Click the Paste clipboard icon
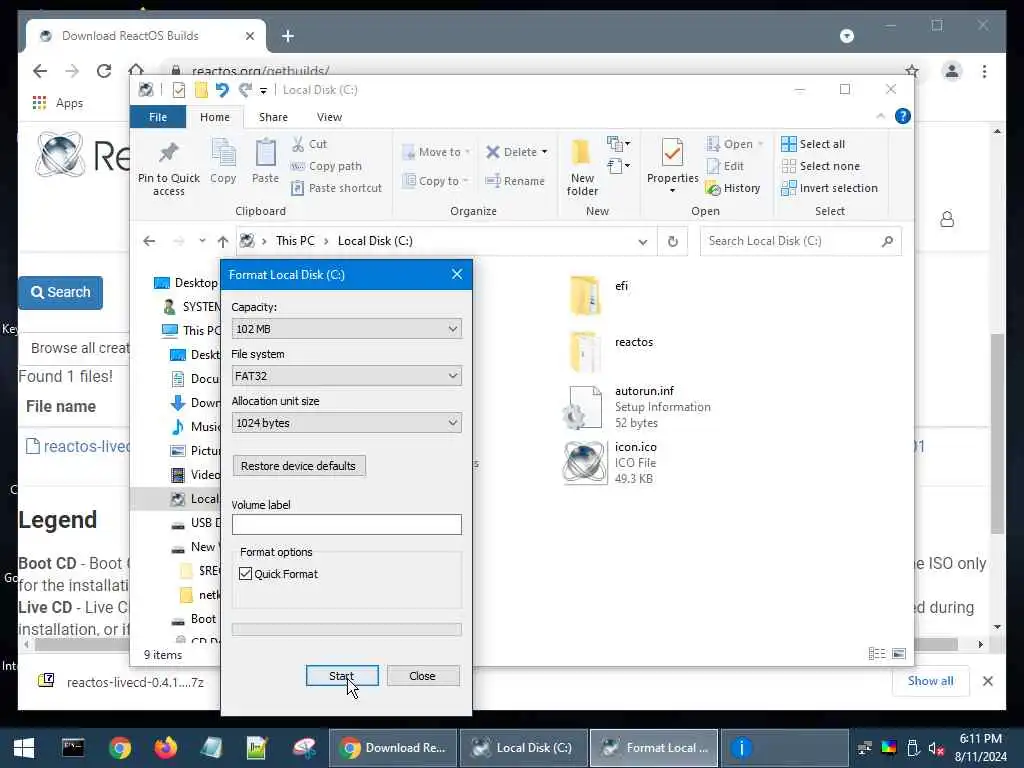 click(x=265, y=162)
